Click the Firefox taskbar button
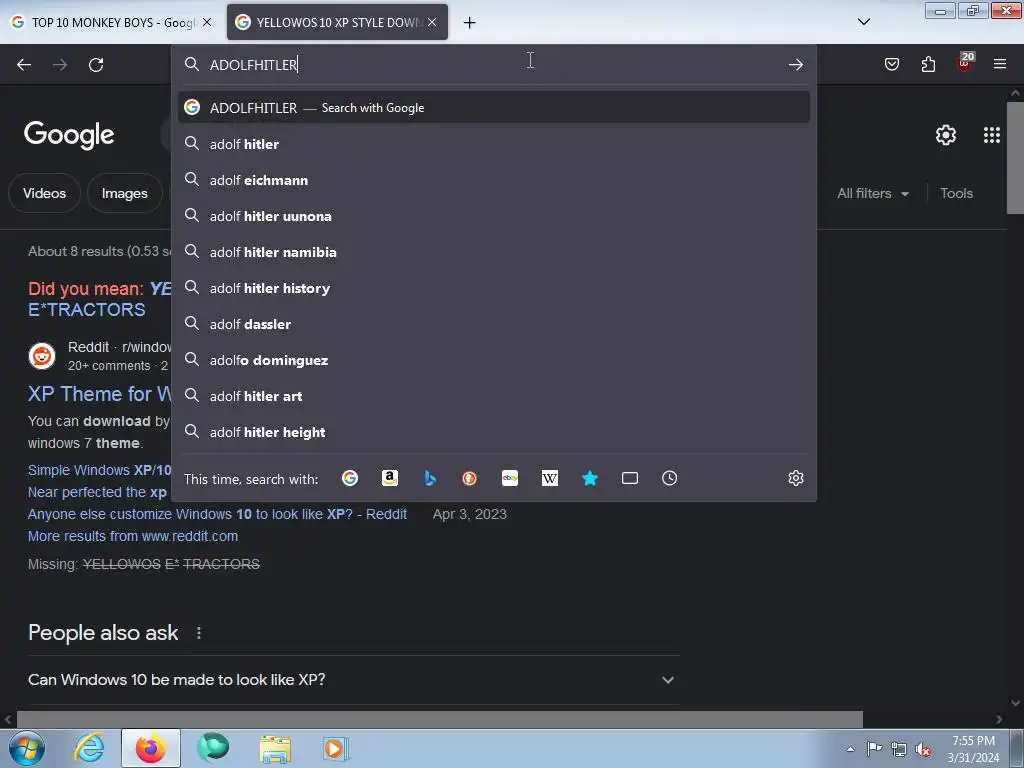 (x=151, y=748)
